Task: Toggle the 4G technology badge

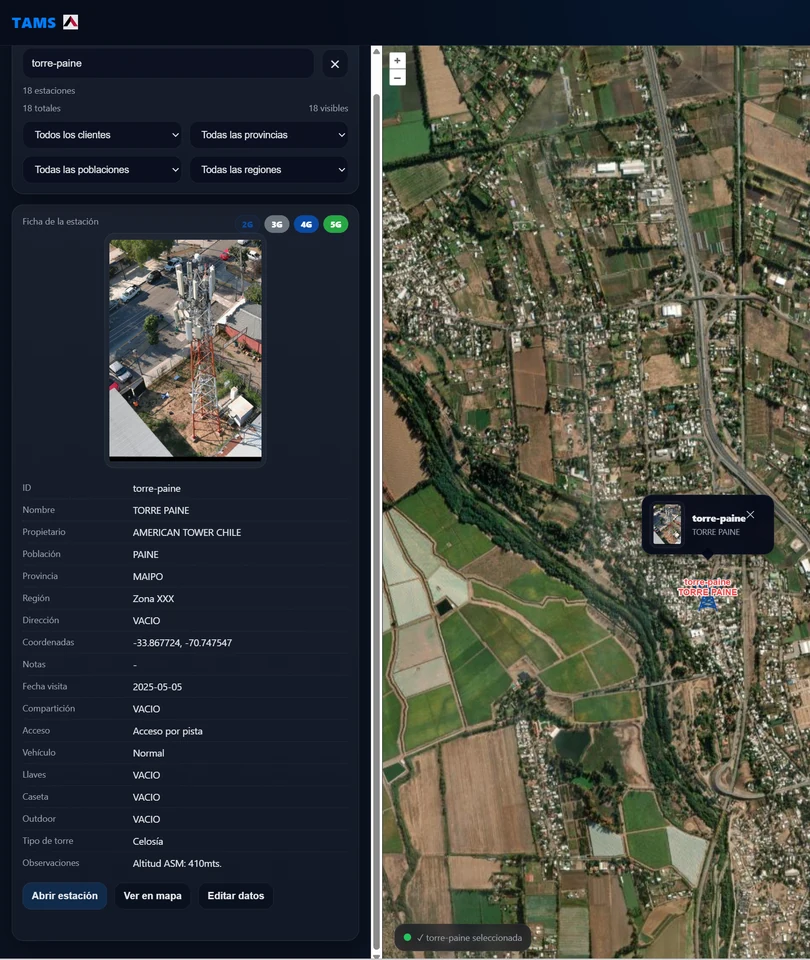Action: click(306, 224)
